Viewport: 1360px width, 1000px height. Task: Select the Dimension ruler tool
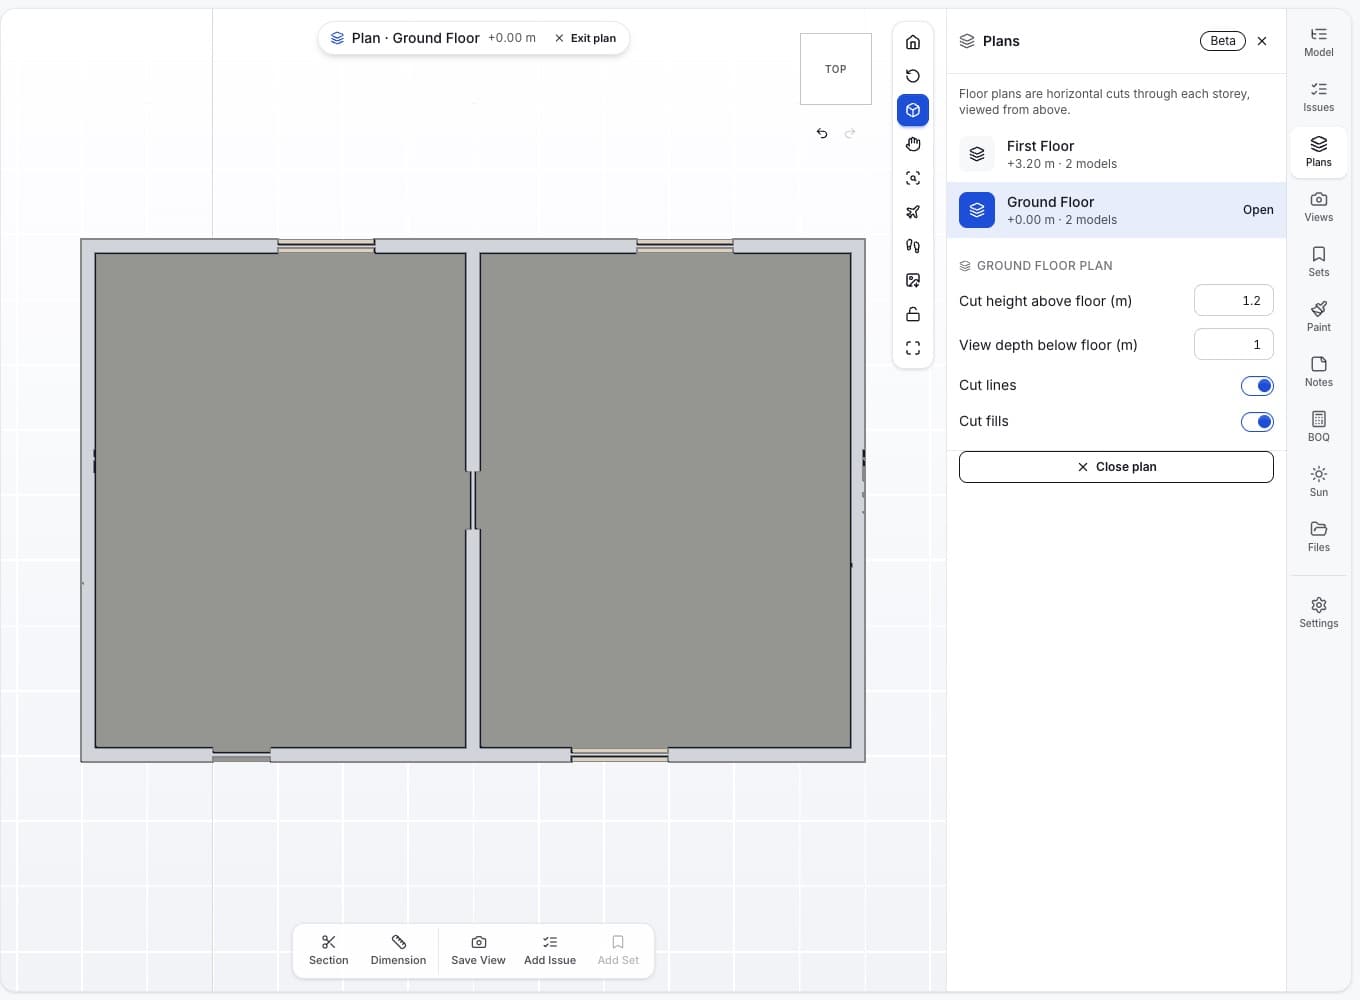(398, 950)
